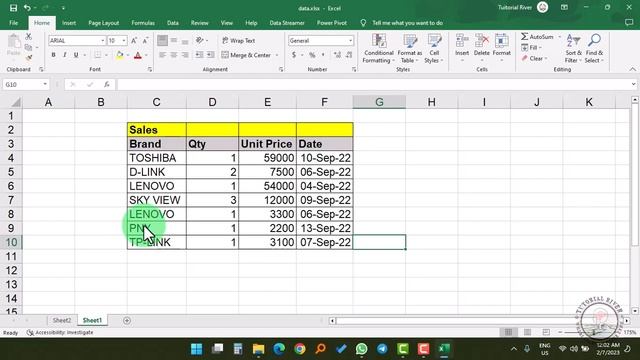Open Sort & Filter menu
The height and width of the screenshot is (360, 640).
573,49
